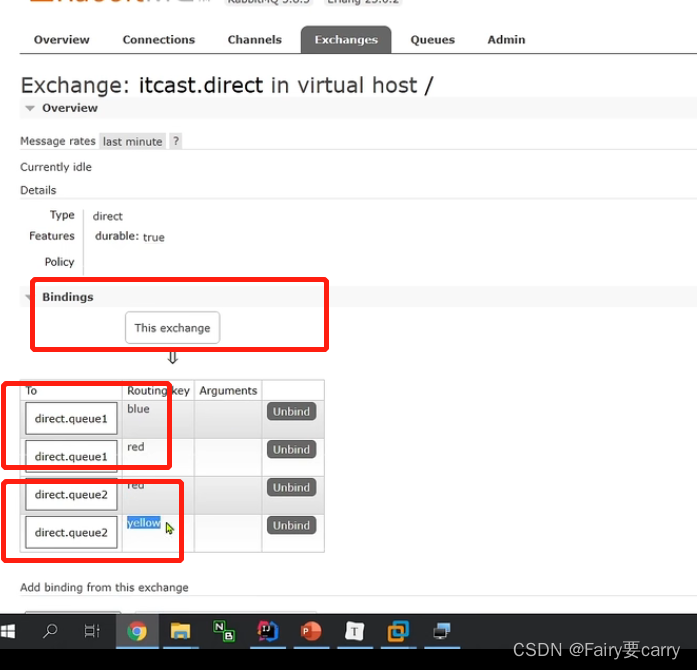The width and height of the screenshot is (697, 670).
Task: Open Typora from taskbar
Action: [x=354, y=631]
